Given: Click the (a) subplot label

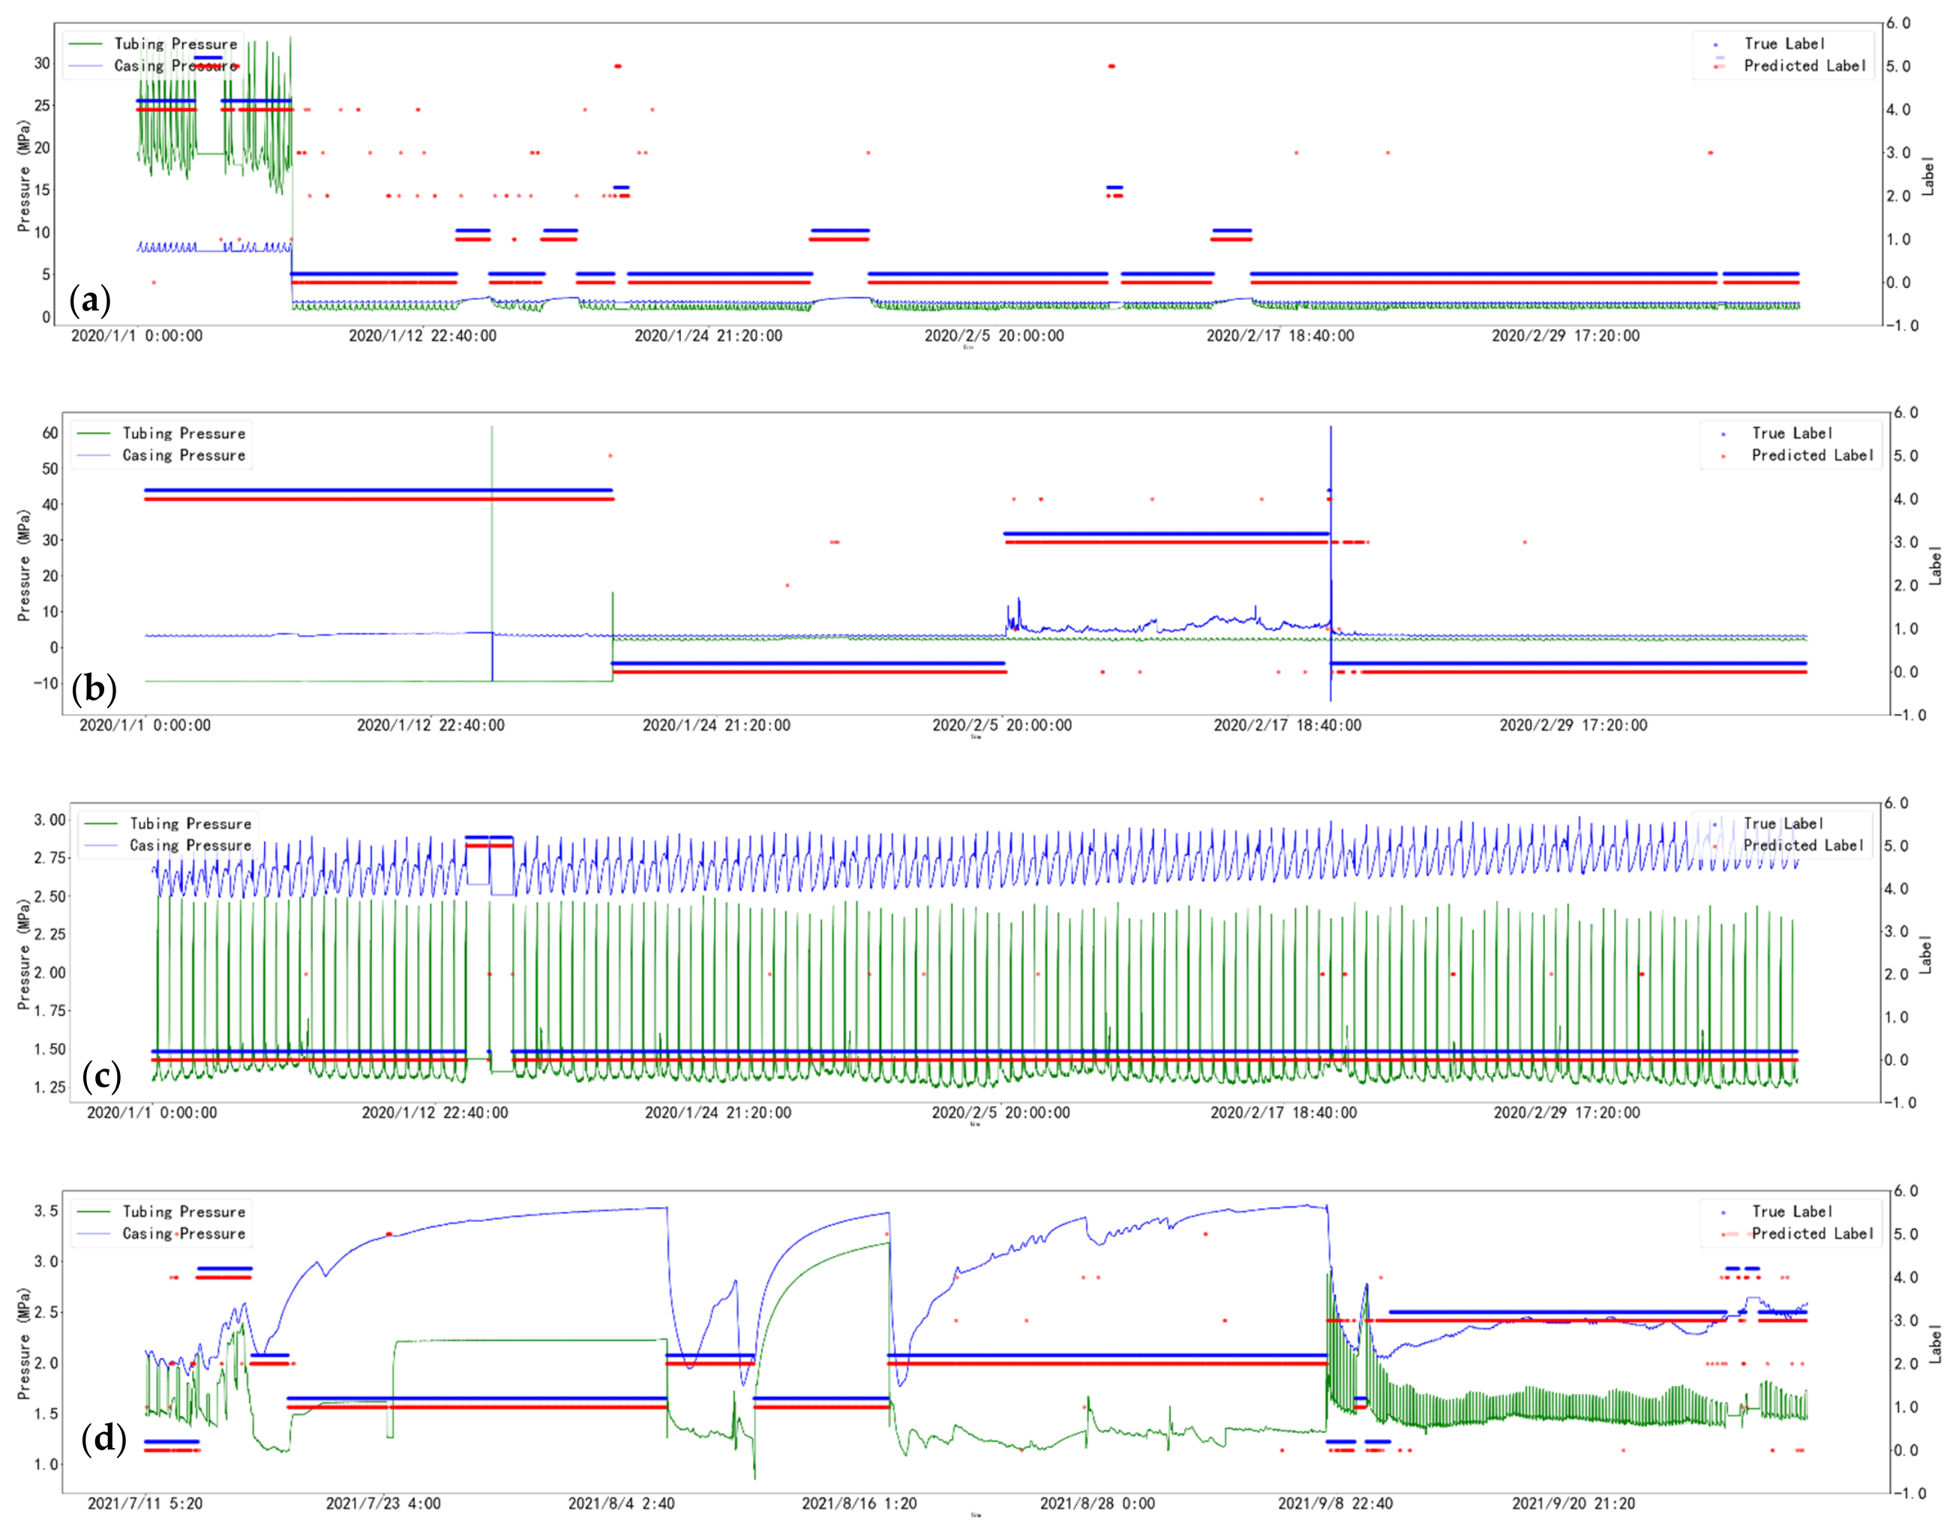Looking at the screenshot, I should coord(90,299).
